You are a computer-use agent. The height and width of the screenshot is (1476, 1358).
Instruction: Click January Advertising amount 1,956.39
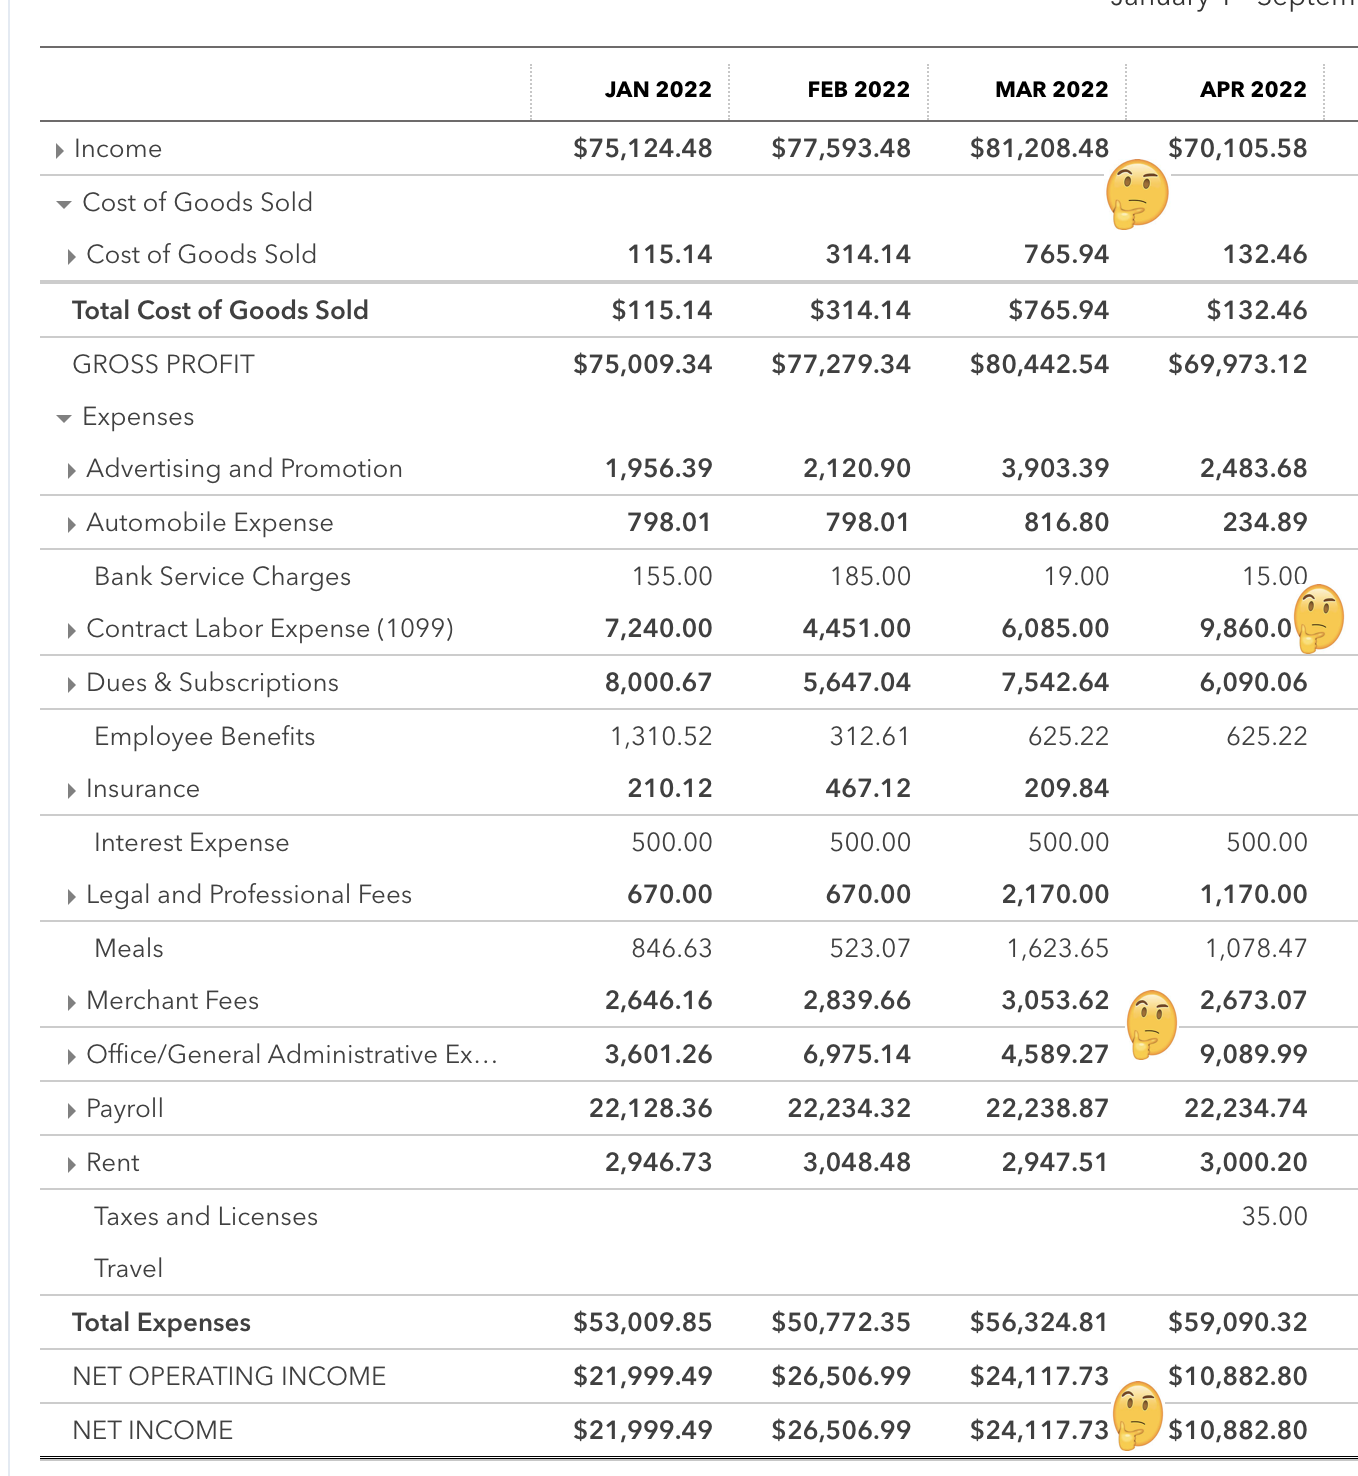pyautogui.click(x=658, y=468)
